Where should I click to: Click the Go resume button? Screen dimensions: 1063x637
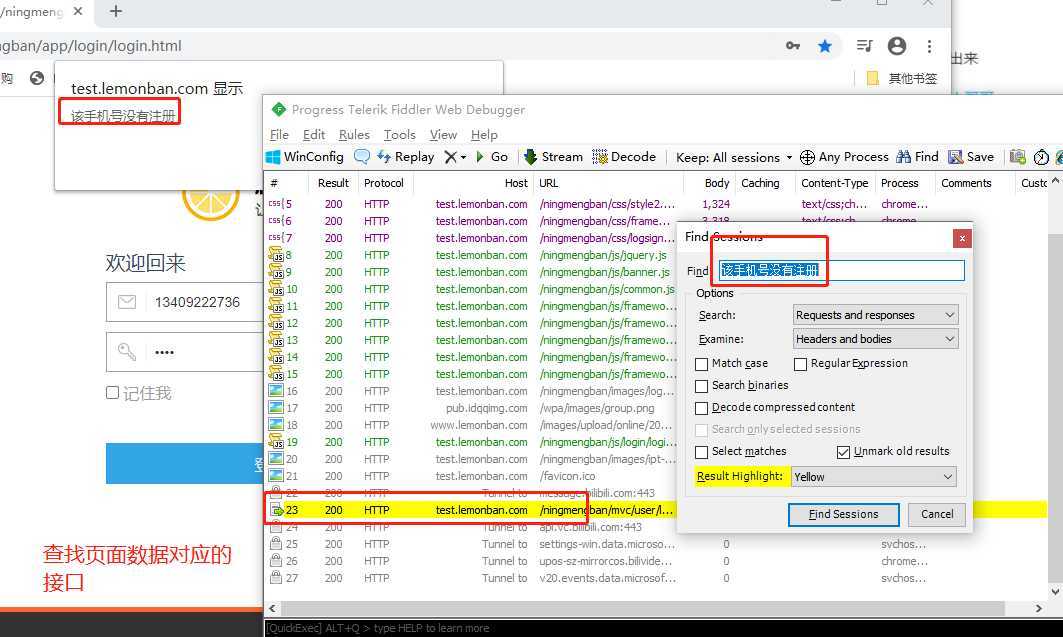tap(492, 157)
